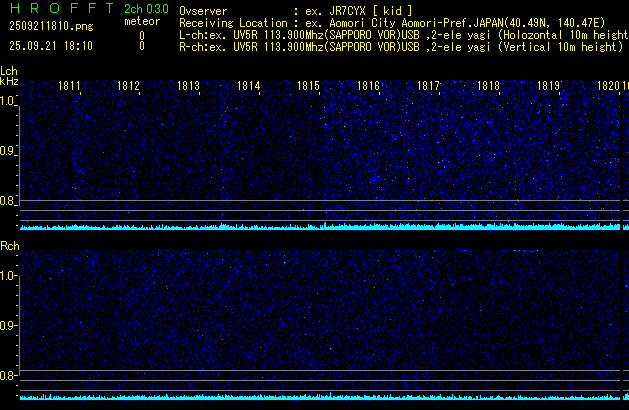This screenshot has height=410, width=629.
Task: Select the 1819 time marker
Action: click(x=548, y=87)
